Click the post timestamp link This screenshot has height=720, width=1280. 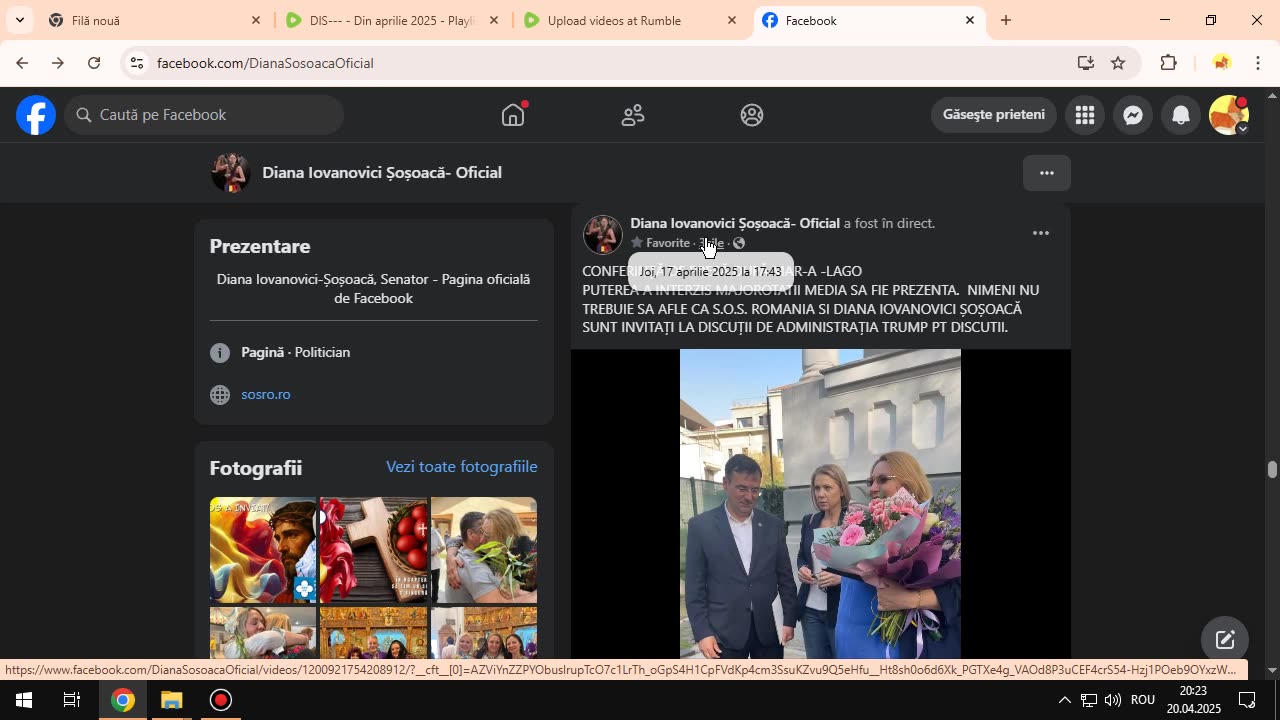coord(711,243)
